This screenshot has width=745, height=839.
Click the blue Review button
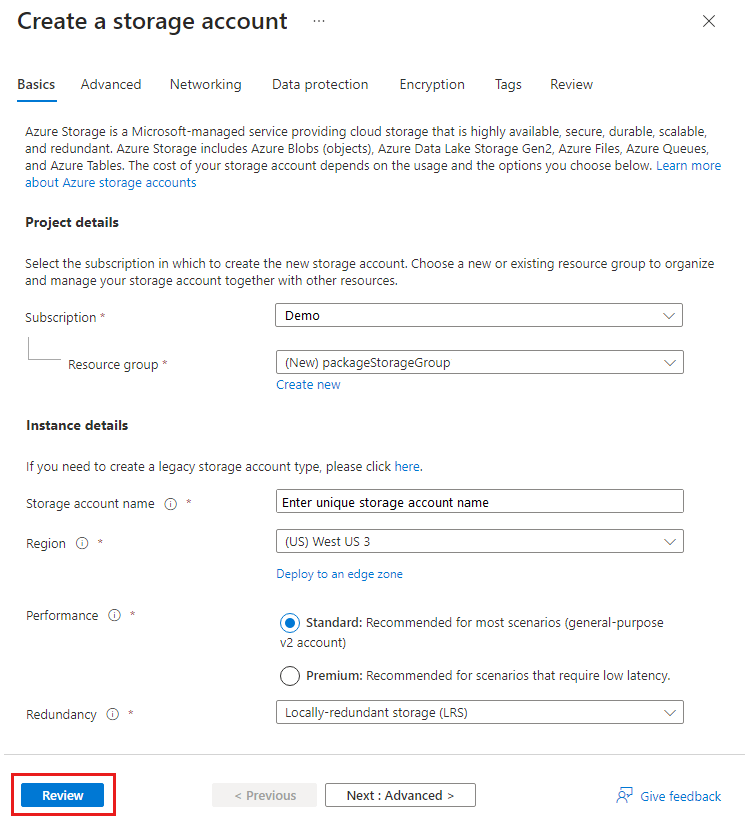coord(63,795)
